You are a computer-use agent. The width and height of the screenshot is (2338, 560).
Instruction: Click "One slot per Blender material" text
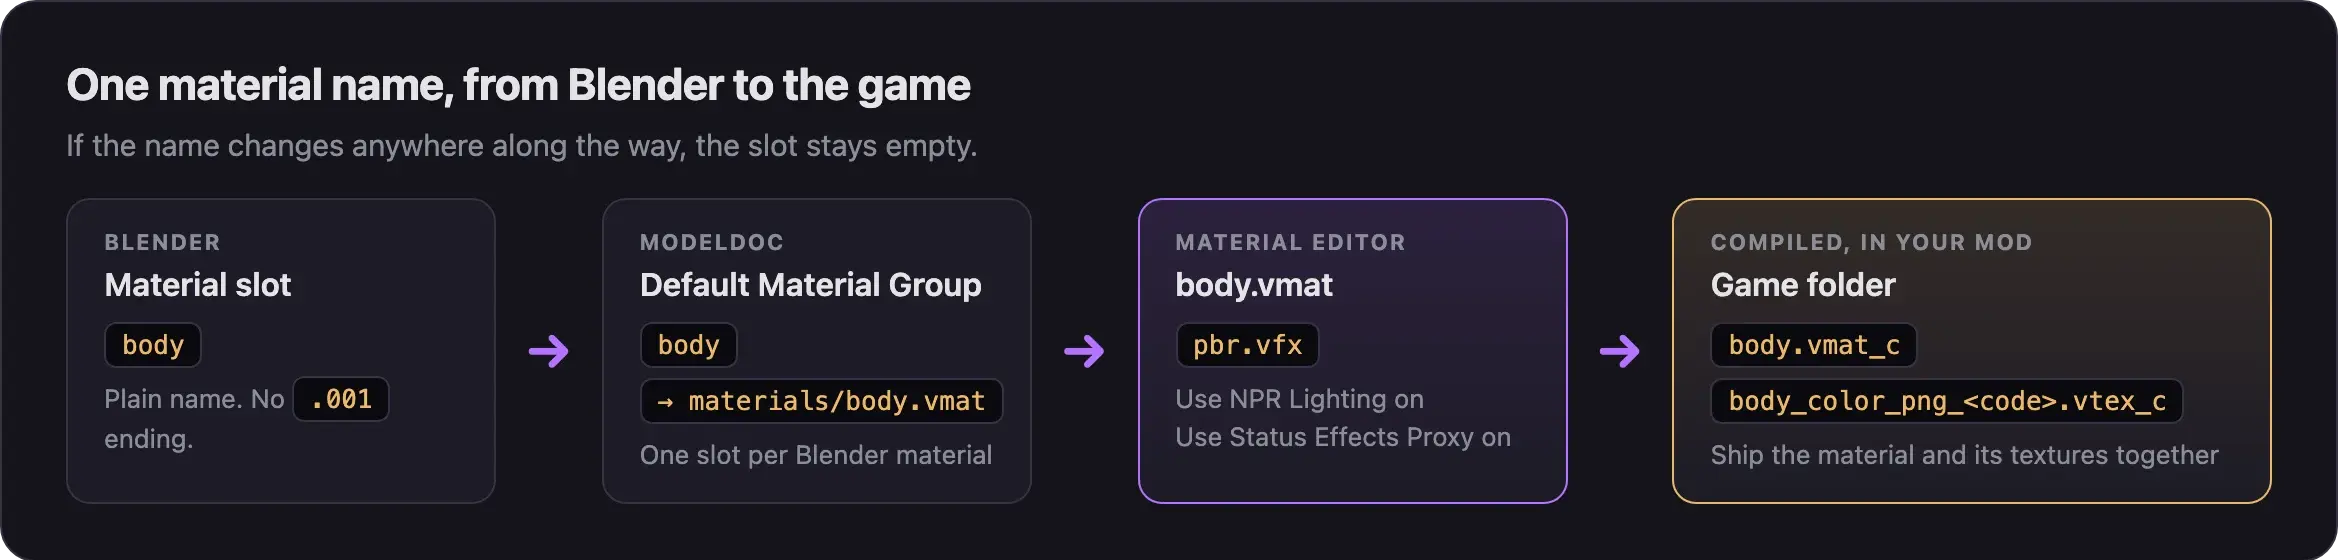816,455
